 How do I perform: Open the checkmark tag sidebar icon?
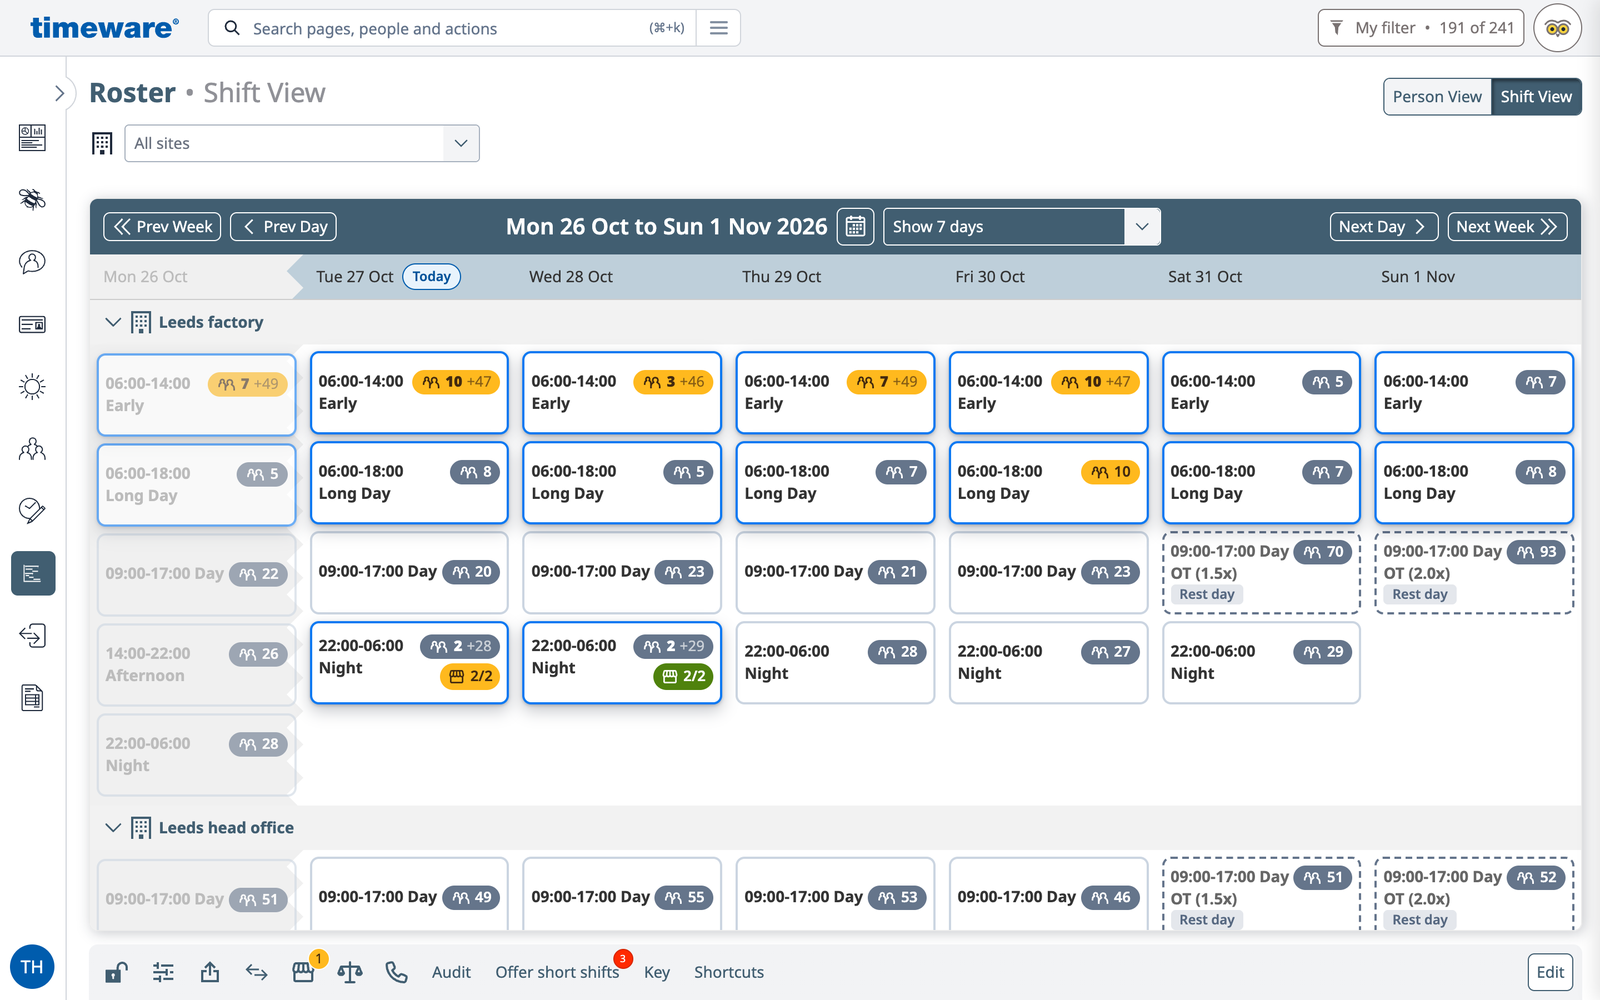[32, 511]
